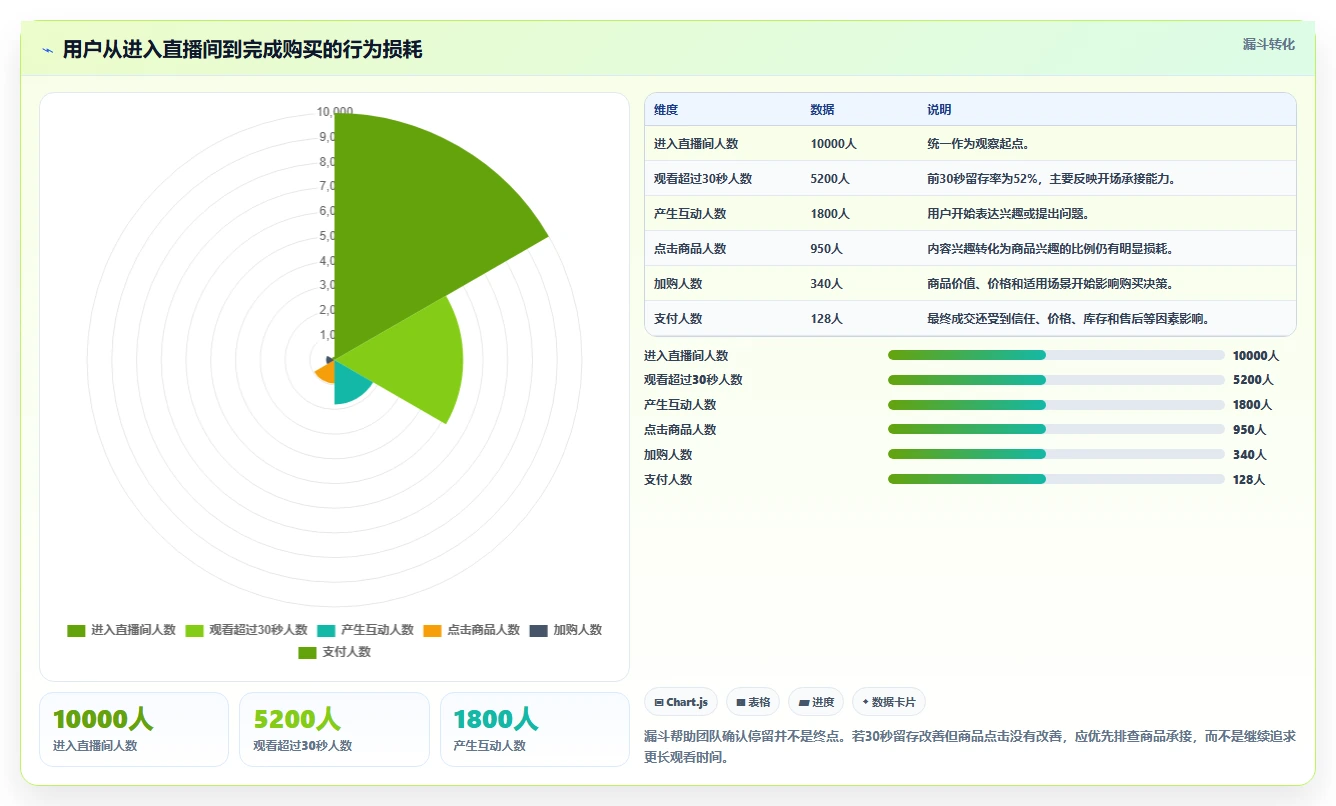
Task: Select the 产生互动人数 table row label
Action: coord(690,214)
